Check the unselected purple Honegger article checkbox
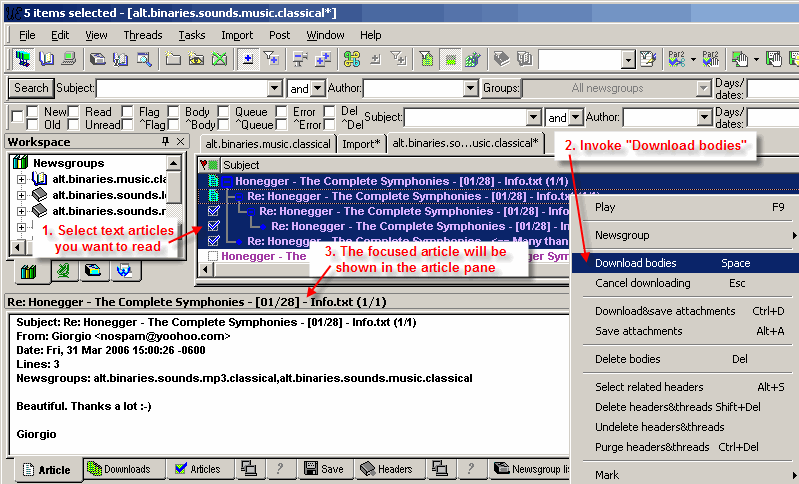This screenshot has height=484, width=799. coord(213,256)
